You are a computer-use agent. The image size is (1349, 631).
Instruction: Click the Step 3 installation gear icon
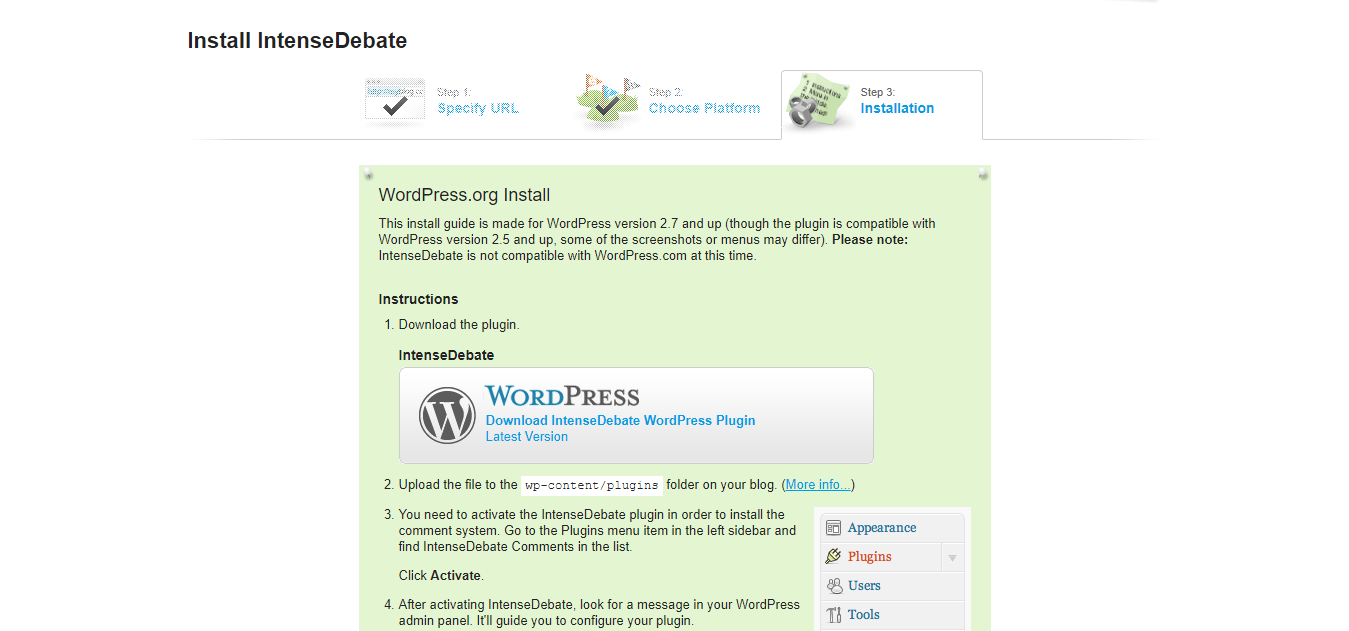(x=818, y=102)
